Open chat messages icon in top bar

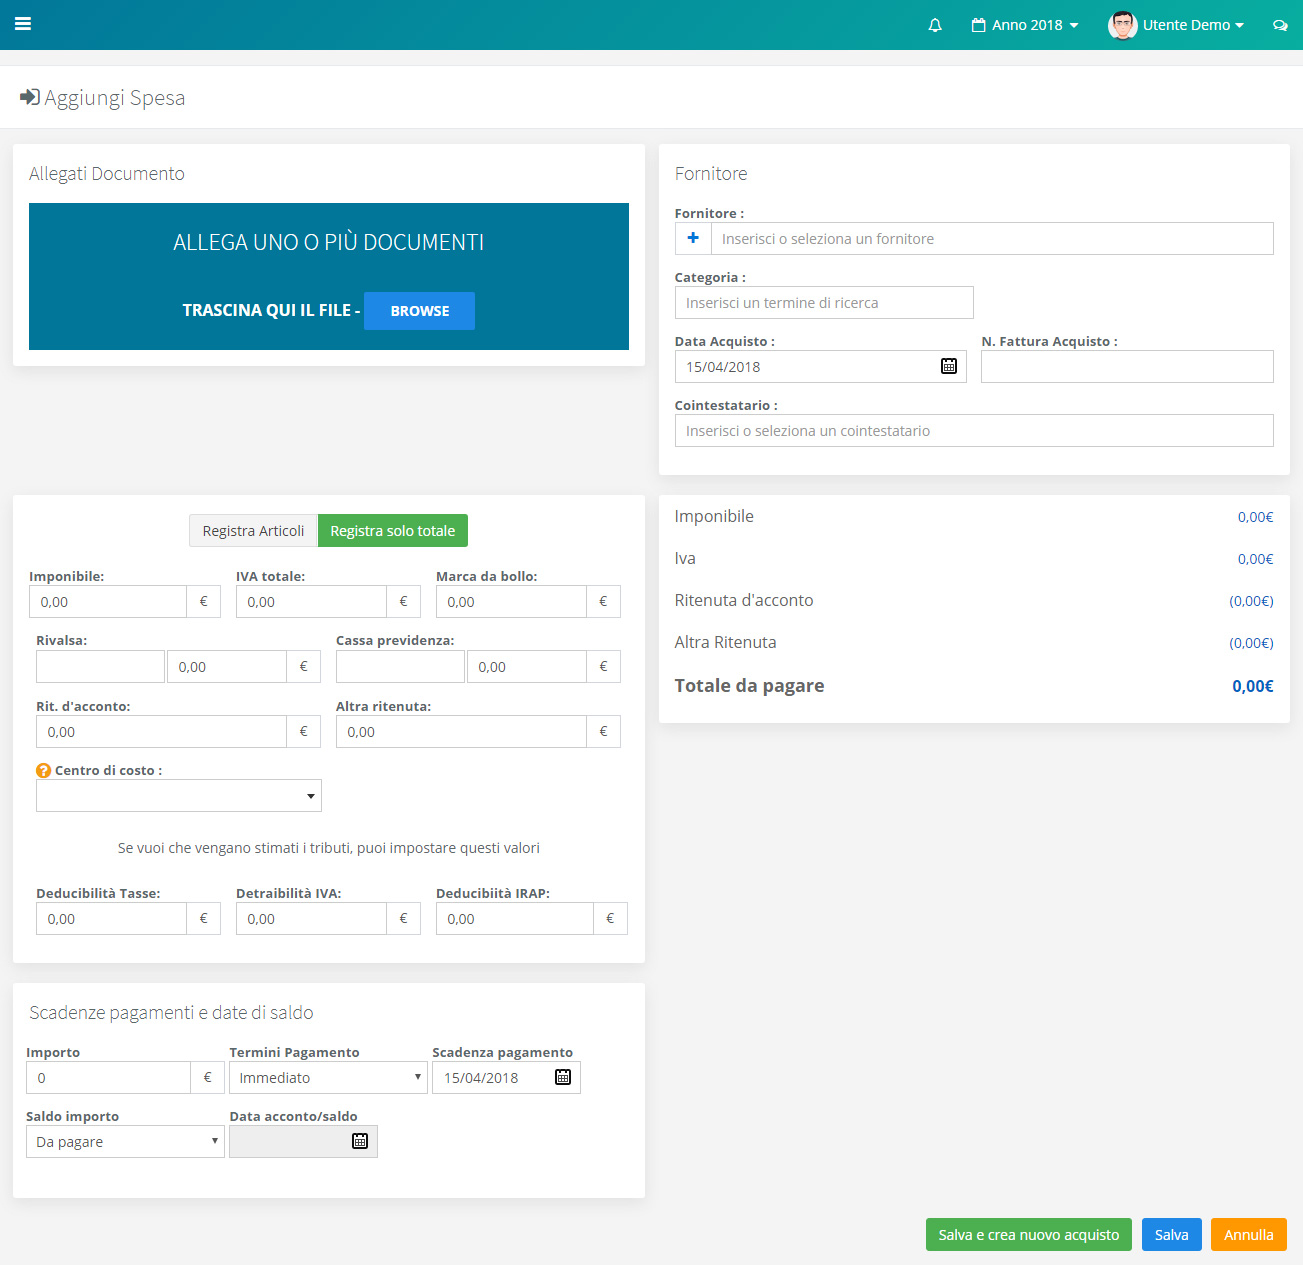(x=1280, y=25)
